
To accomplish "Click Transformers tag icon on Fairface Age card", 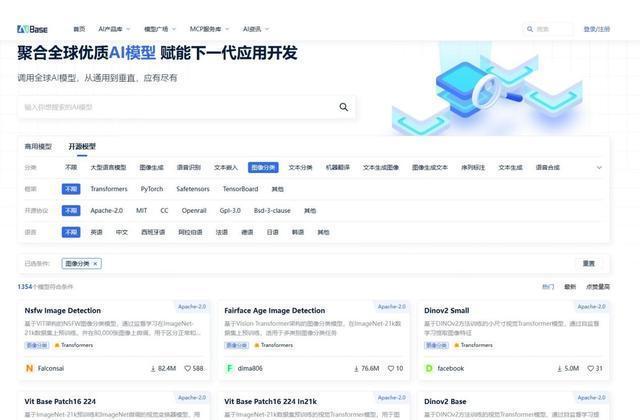I will coord(257,345).
